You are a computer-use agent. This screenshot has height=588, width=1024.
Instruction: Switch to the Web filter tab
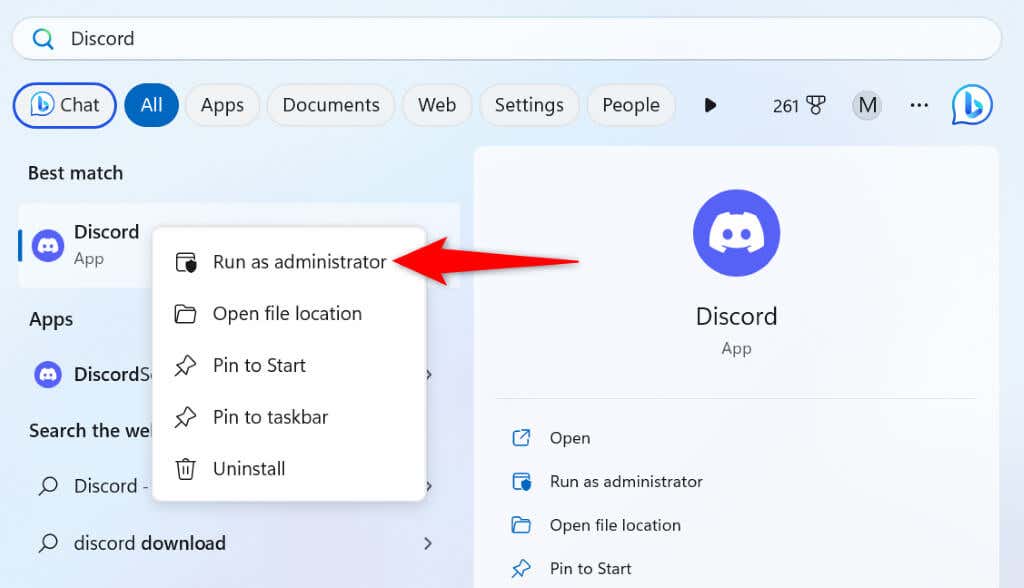437,105
